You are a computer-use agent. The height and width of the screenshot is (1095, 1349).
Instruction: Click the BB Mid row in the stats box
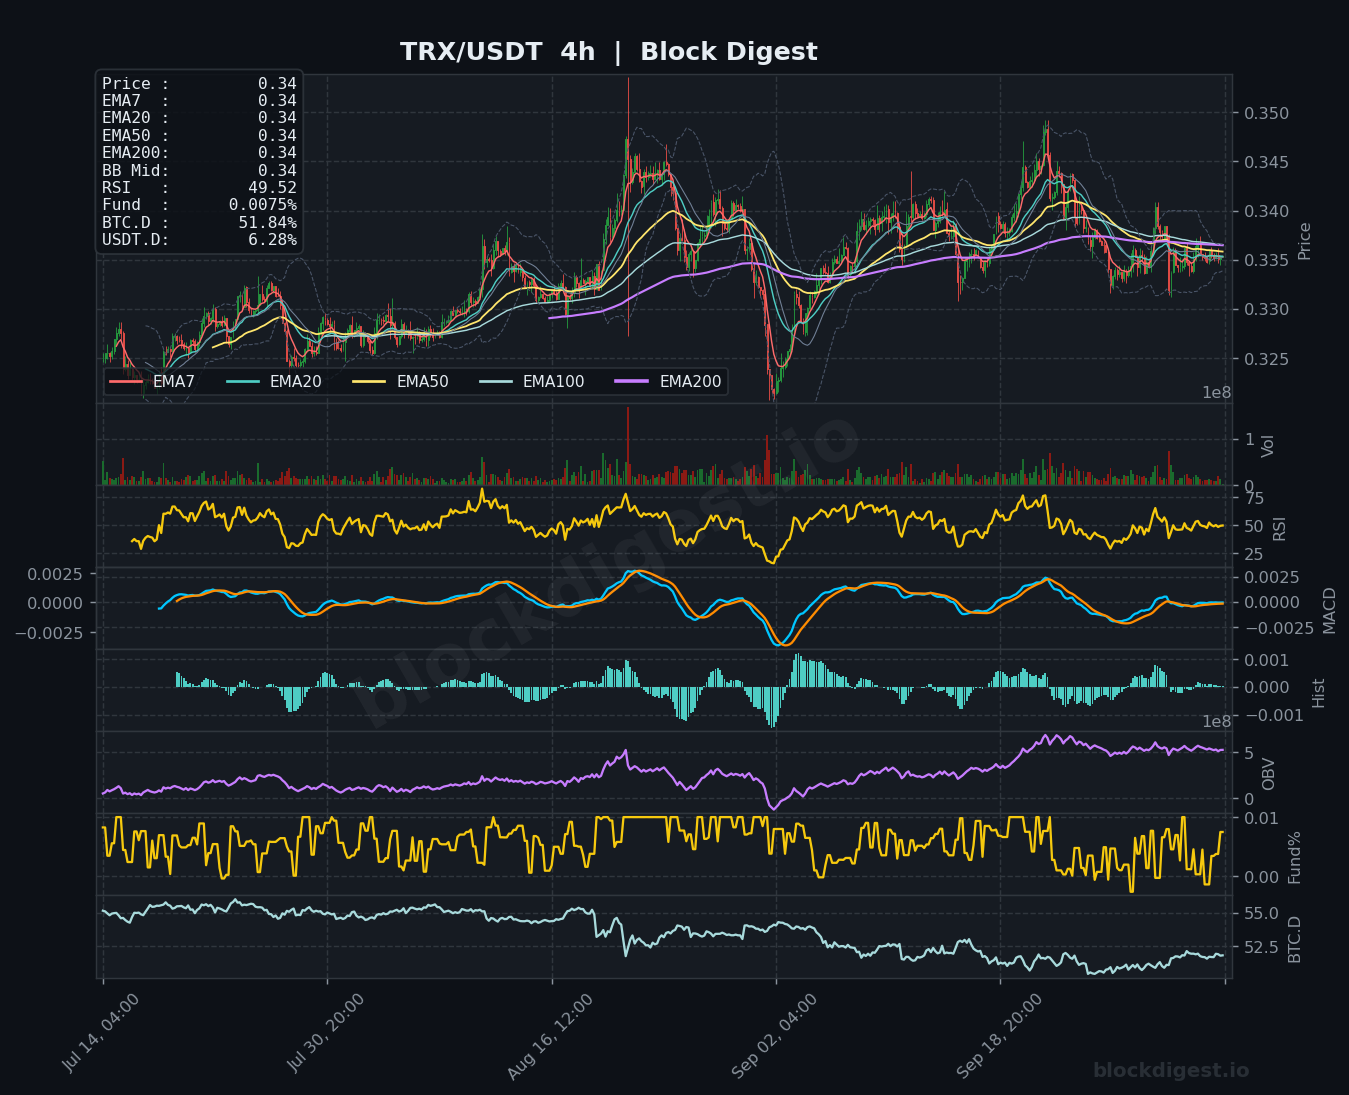199,171
